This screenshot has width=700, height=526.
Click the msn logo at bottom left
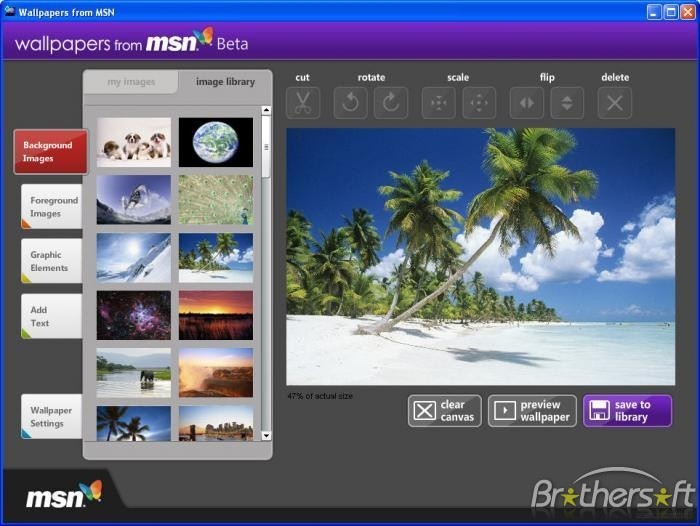click(64, 494)
